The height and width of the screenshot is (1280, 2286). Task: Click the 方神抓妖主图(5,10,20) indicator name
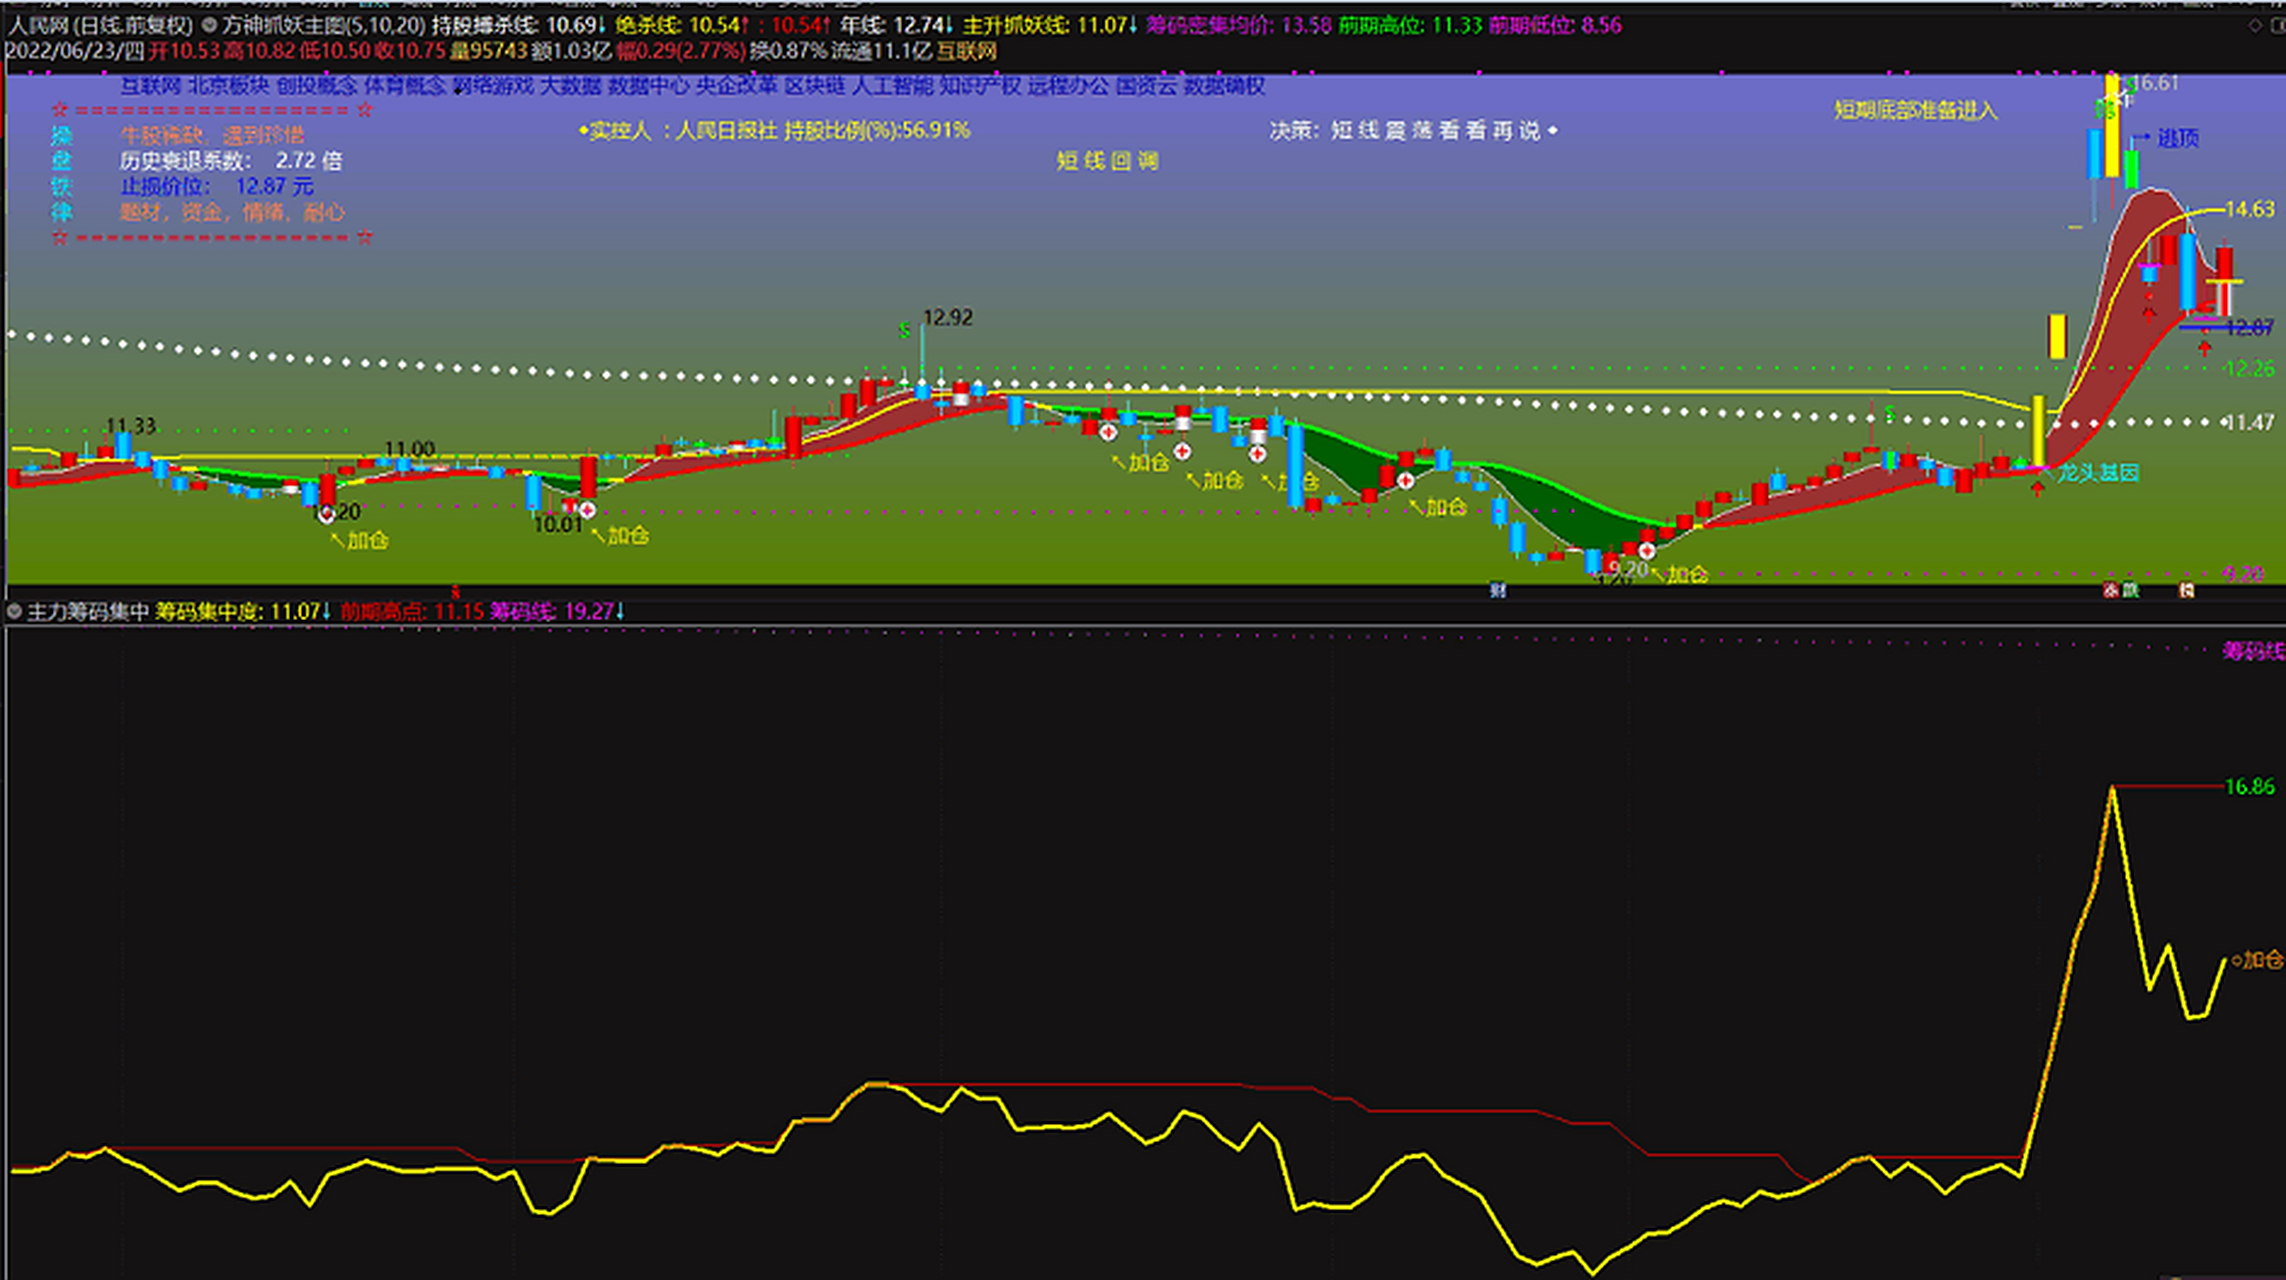[x=324, y=25]
